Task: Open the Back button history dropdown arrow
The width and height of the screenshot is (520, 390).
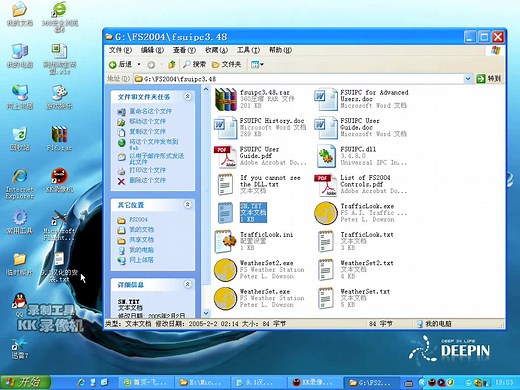Action: [139, 65]
